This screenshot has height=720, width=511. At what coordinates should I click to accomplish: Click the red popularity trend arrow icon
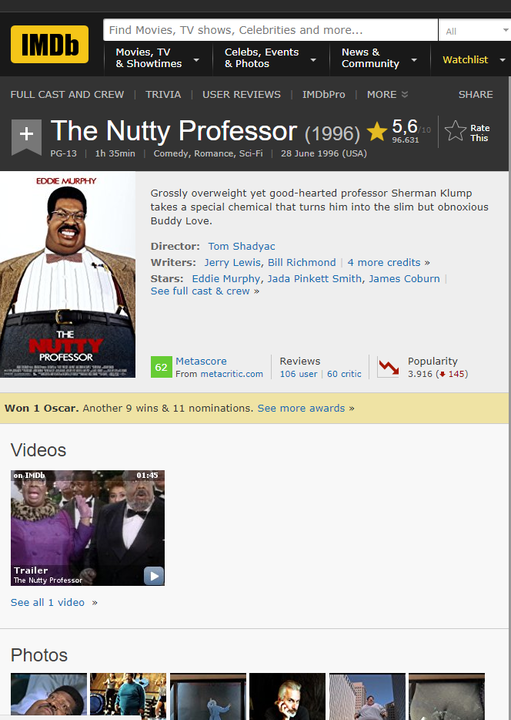pos(388,367)
